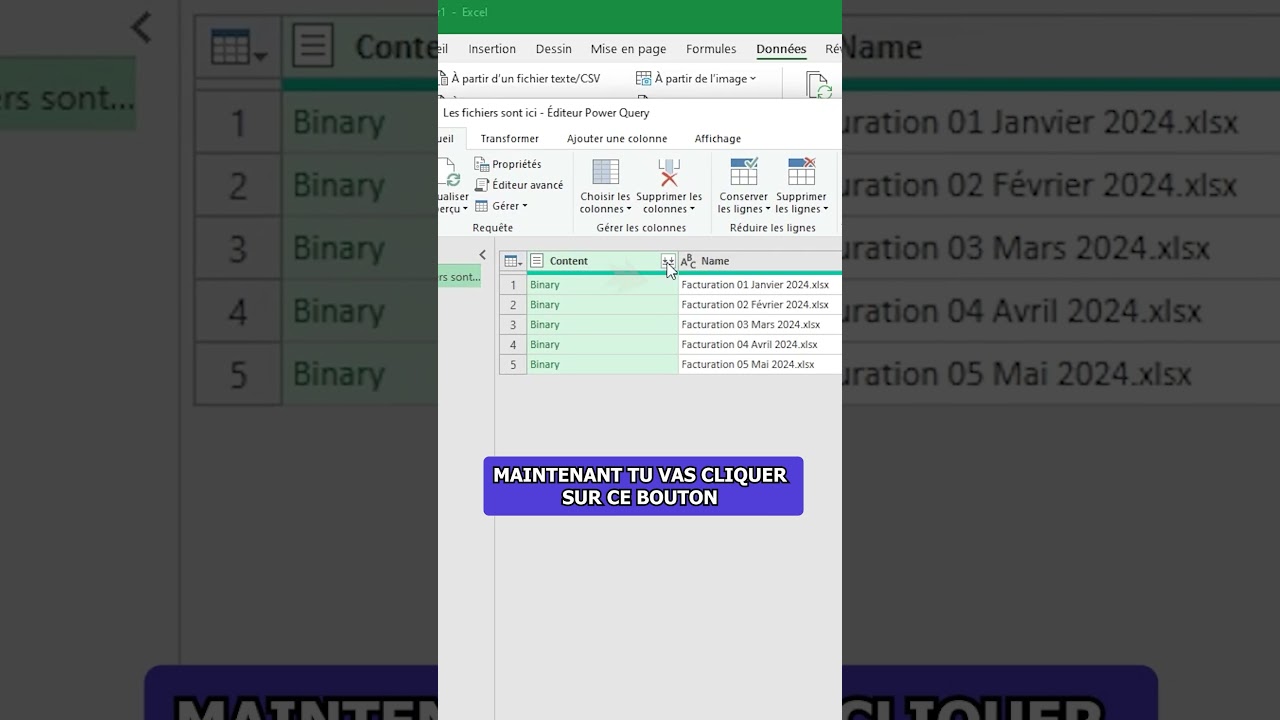Expand the Supprimer les colonnes dropdown label
This screenshot has height=720, width=1280.
pyautogui.click(x=669, y=203)
